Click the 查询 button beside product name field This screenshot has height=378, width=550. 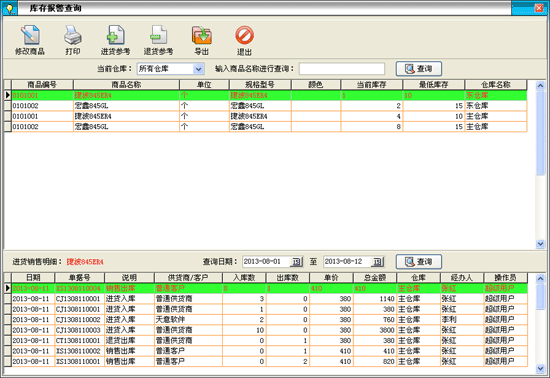coord(418,69)
